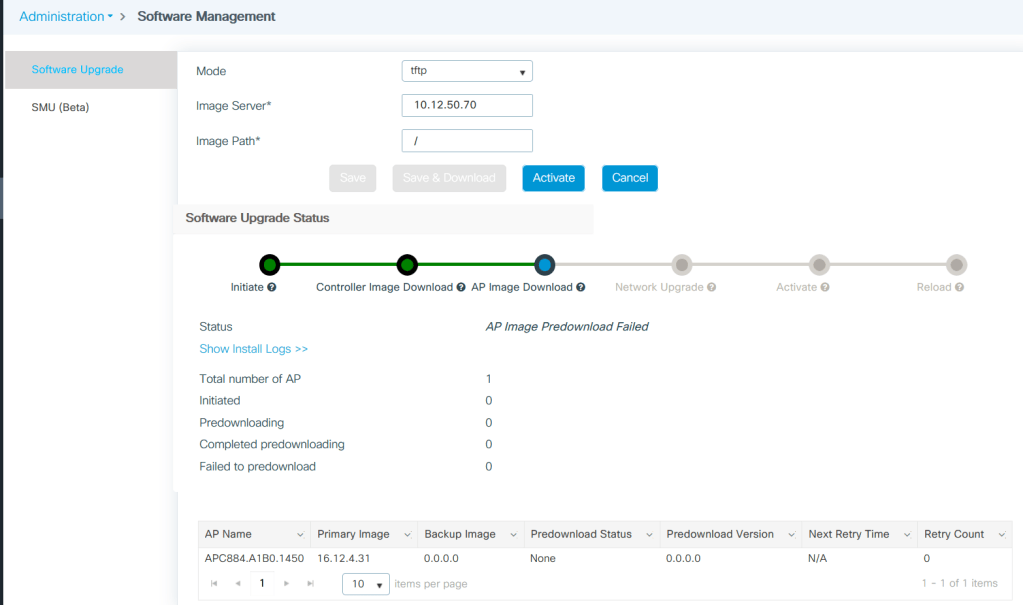Click help icon next to Initiate step

point(272,287)
